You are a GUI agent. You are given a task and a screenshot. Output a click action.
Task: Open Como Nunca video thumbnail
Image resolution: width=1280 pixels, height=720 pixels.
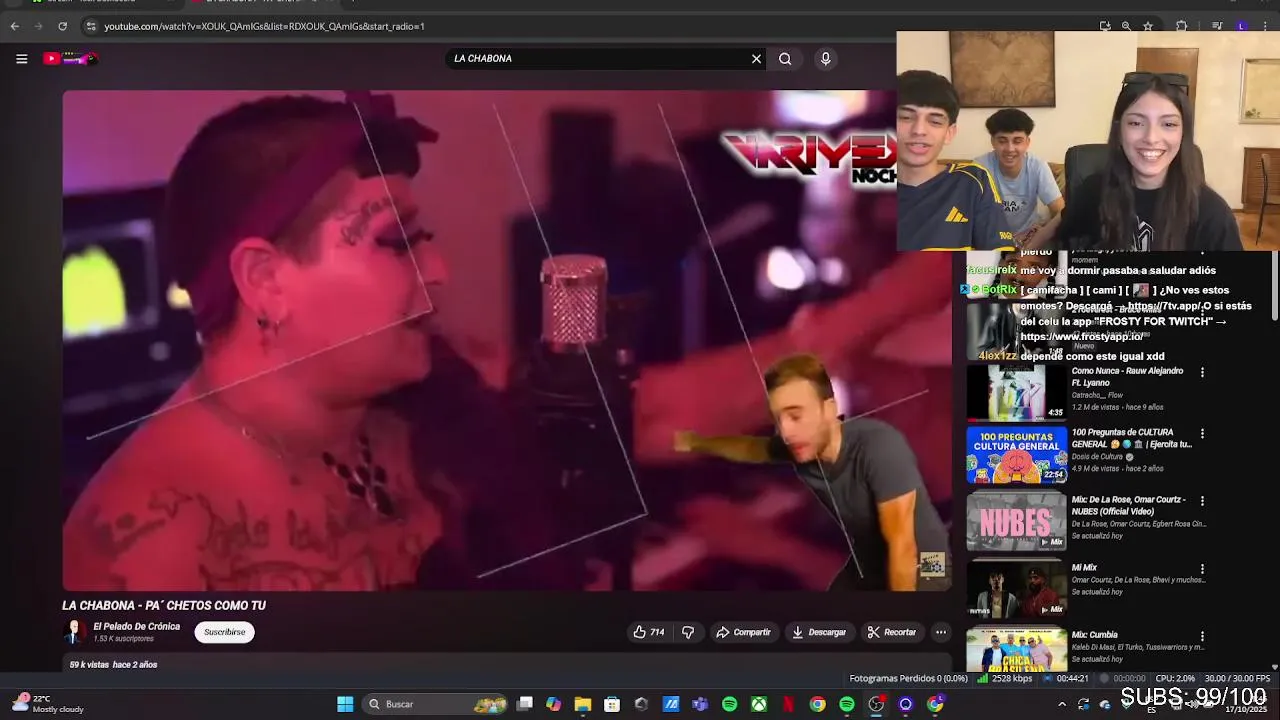click(x=1016, y=392)
